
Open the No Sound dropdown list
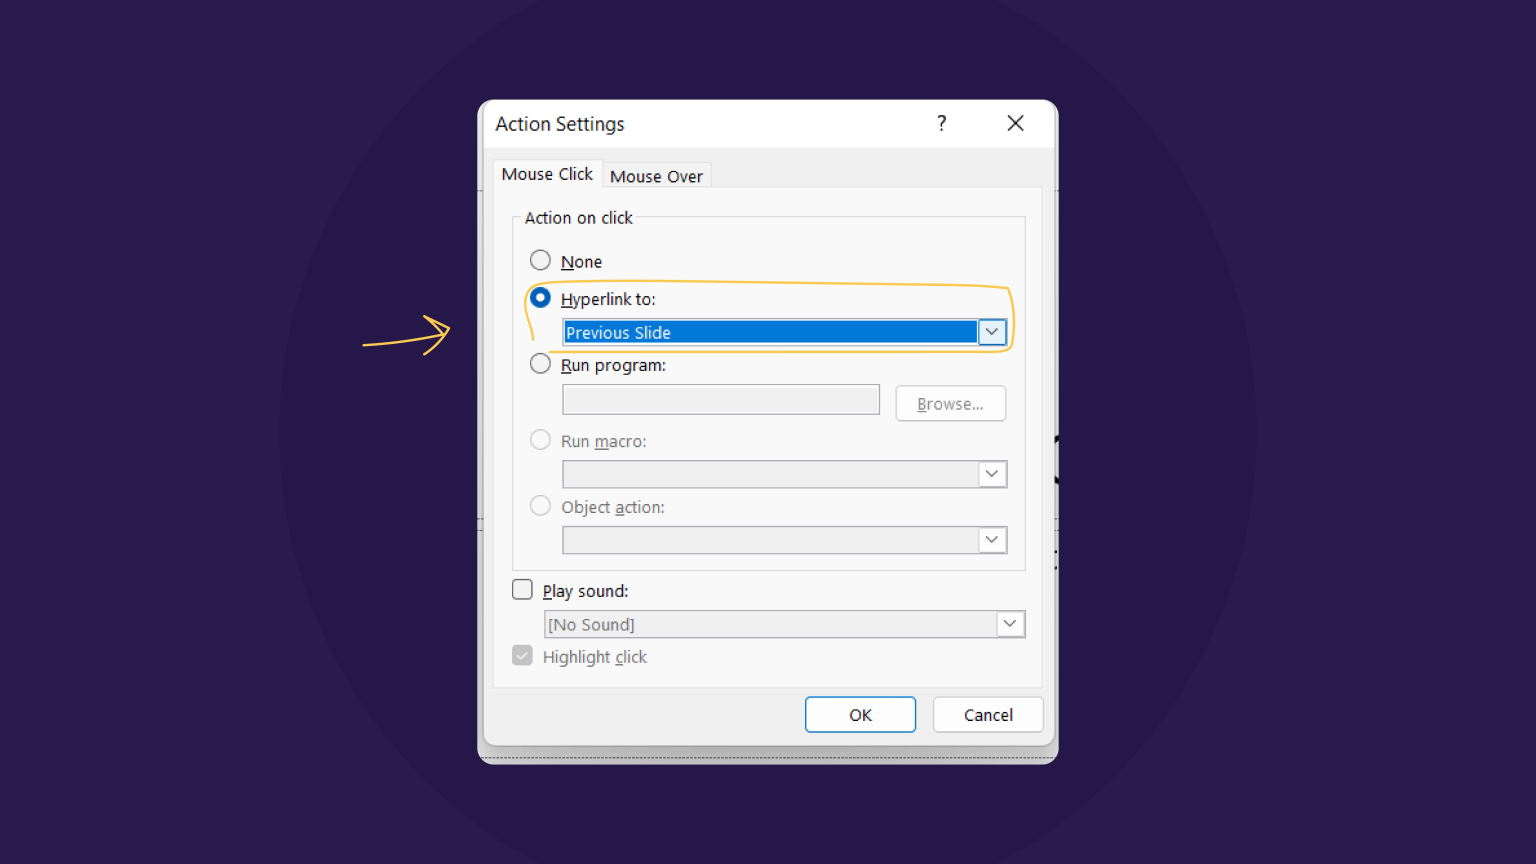click(1009, 623)
